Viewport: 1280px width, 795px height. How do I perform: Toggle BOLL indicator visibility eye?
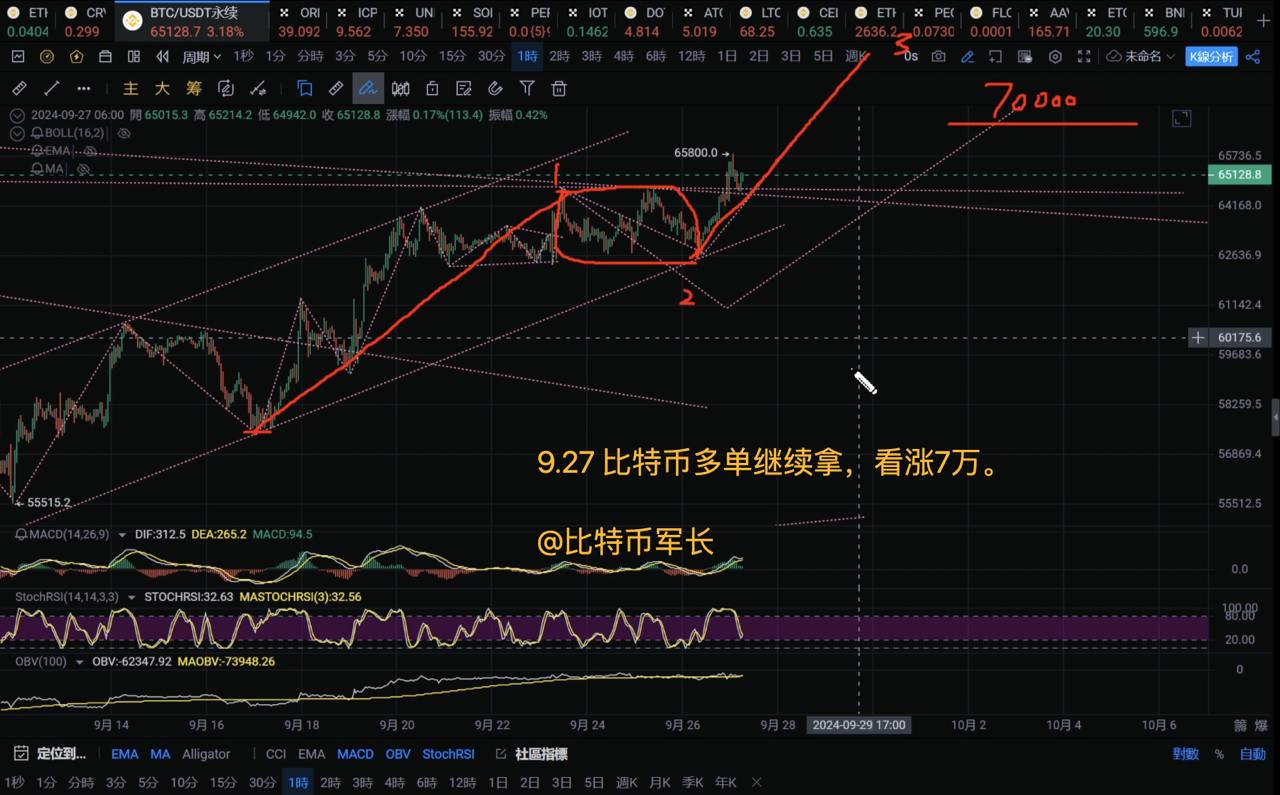point(124,133)
